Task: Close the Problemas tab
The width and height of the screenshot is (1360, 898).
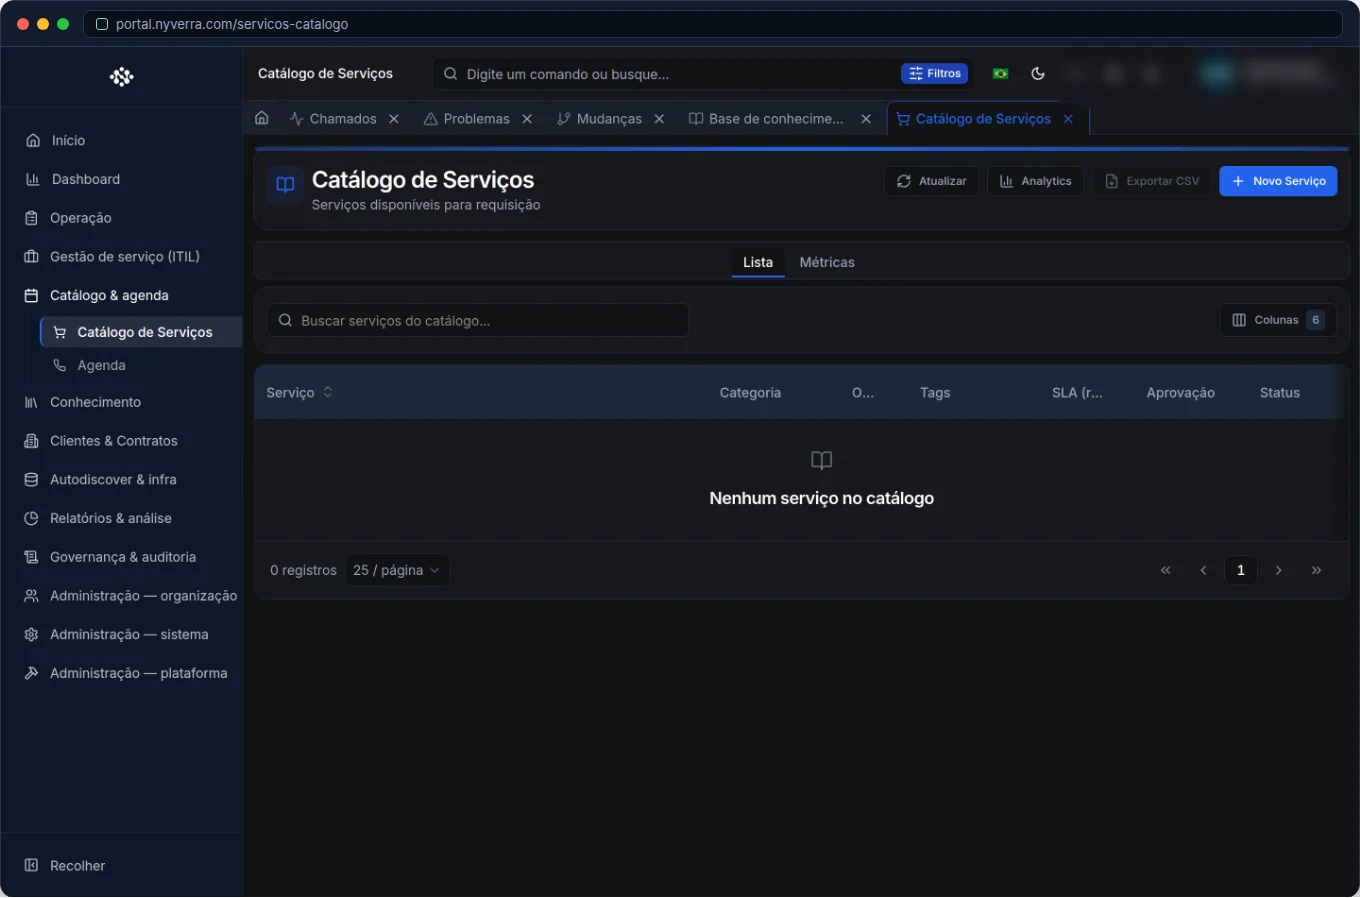Action: coord(527,119)
